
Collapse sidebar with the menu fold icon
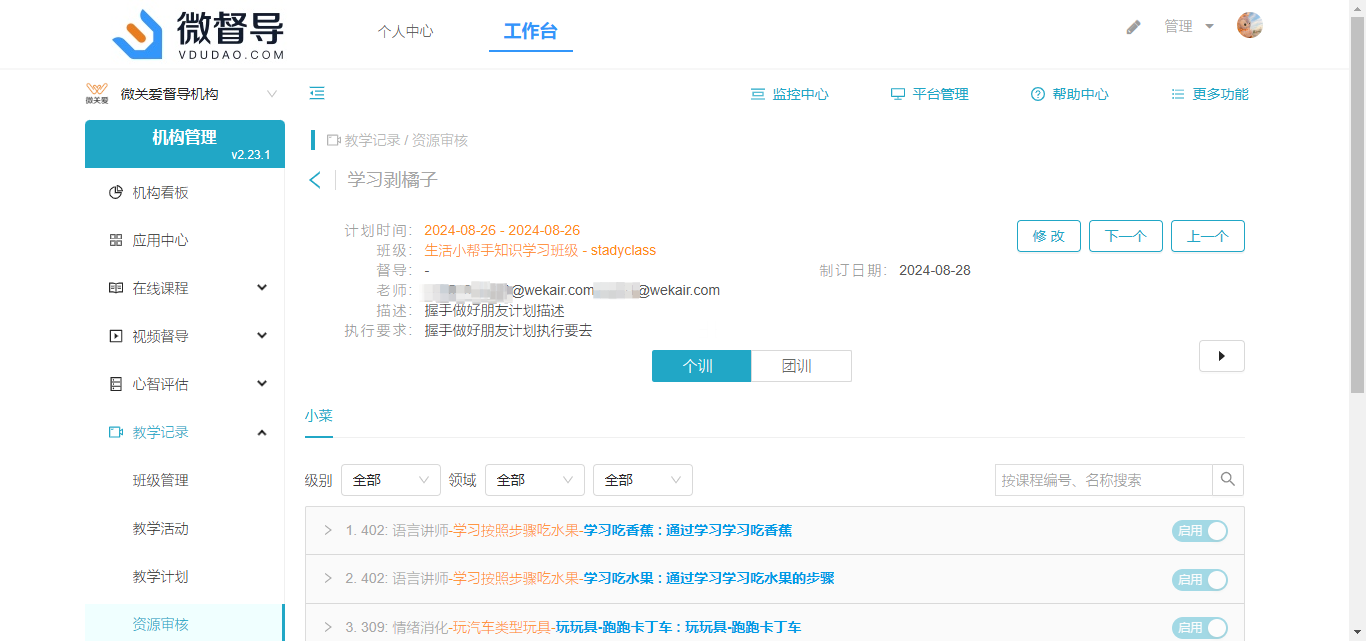tap(317, 93)
